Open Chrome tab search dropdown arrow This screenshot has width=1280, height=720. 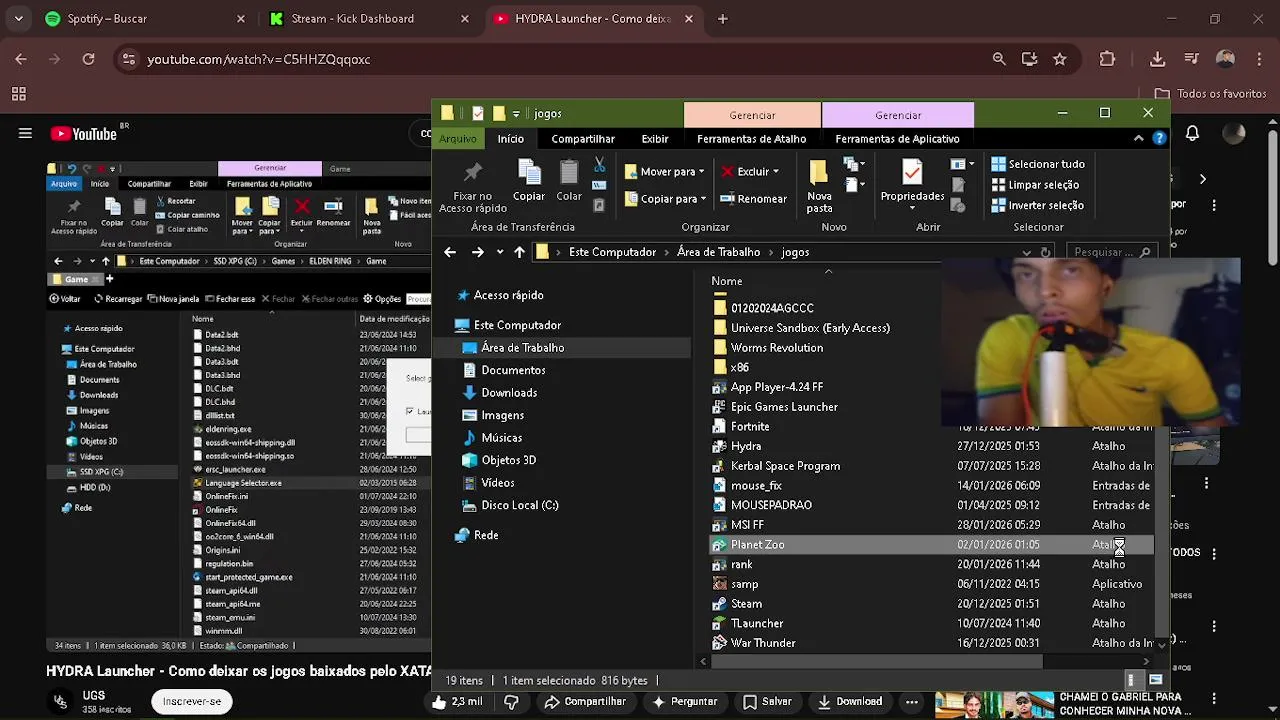(x=19, y=18)
